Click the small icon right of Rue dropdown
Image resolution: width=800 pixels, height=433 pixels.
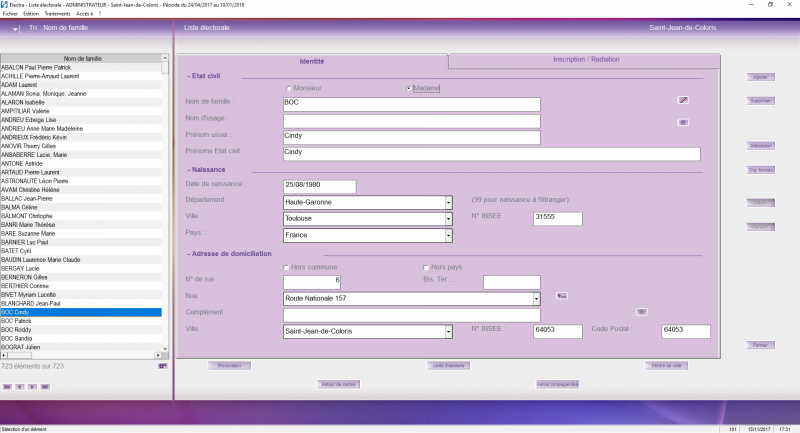(561, 295)
